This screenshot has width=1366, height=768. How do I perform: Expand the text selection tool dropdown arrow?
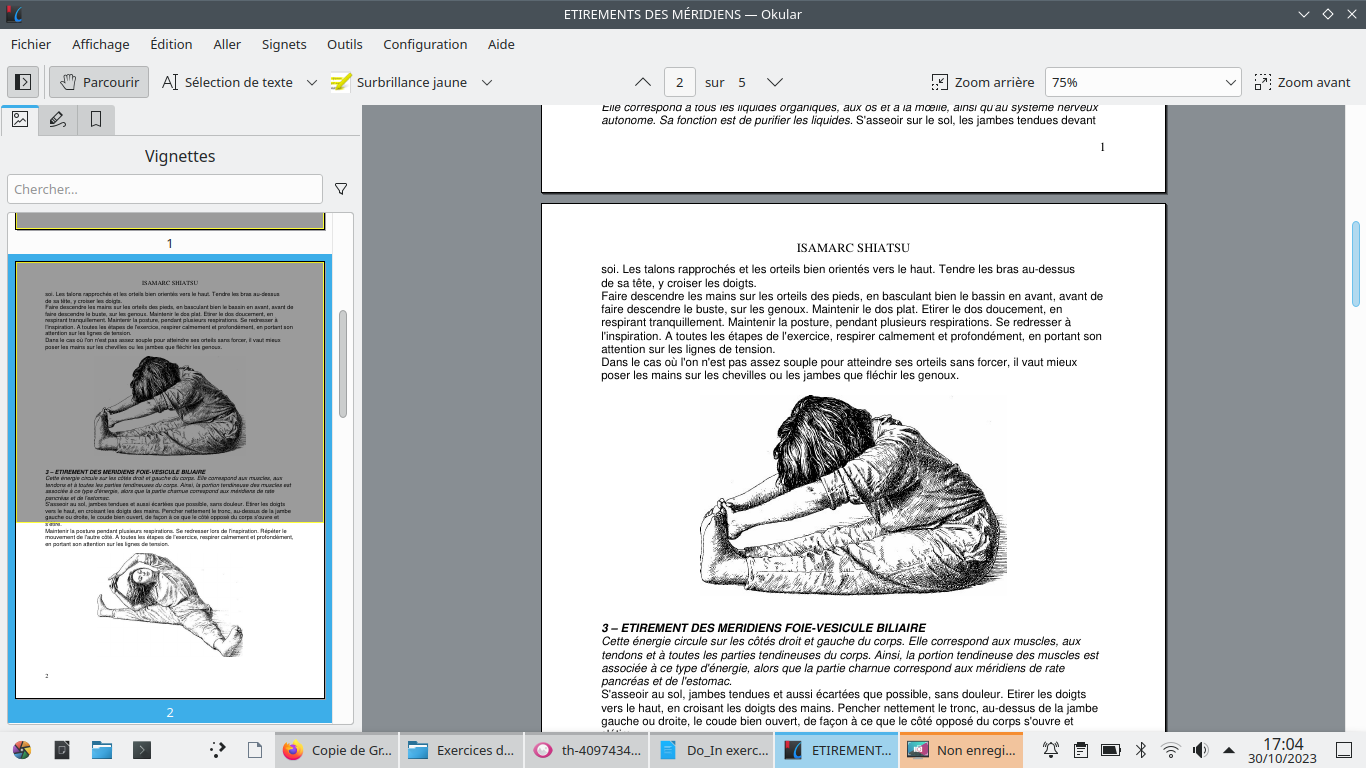click(x=311, y=82)
